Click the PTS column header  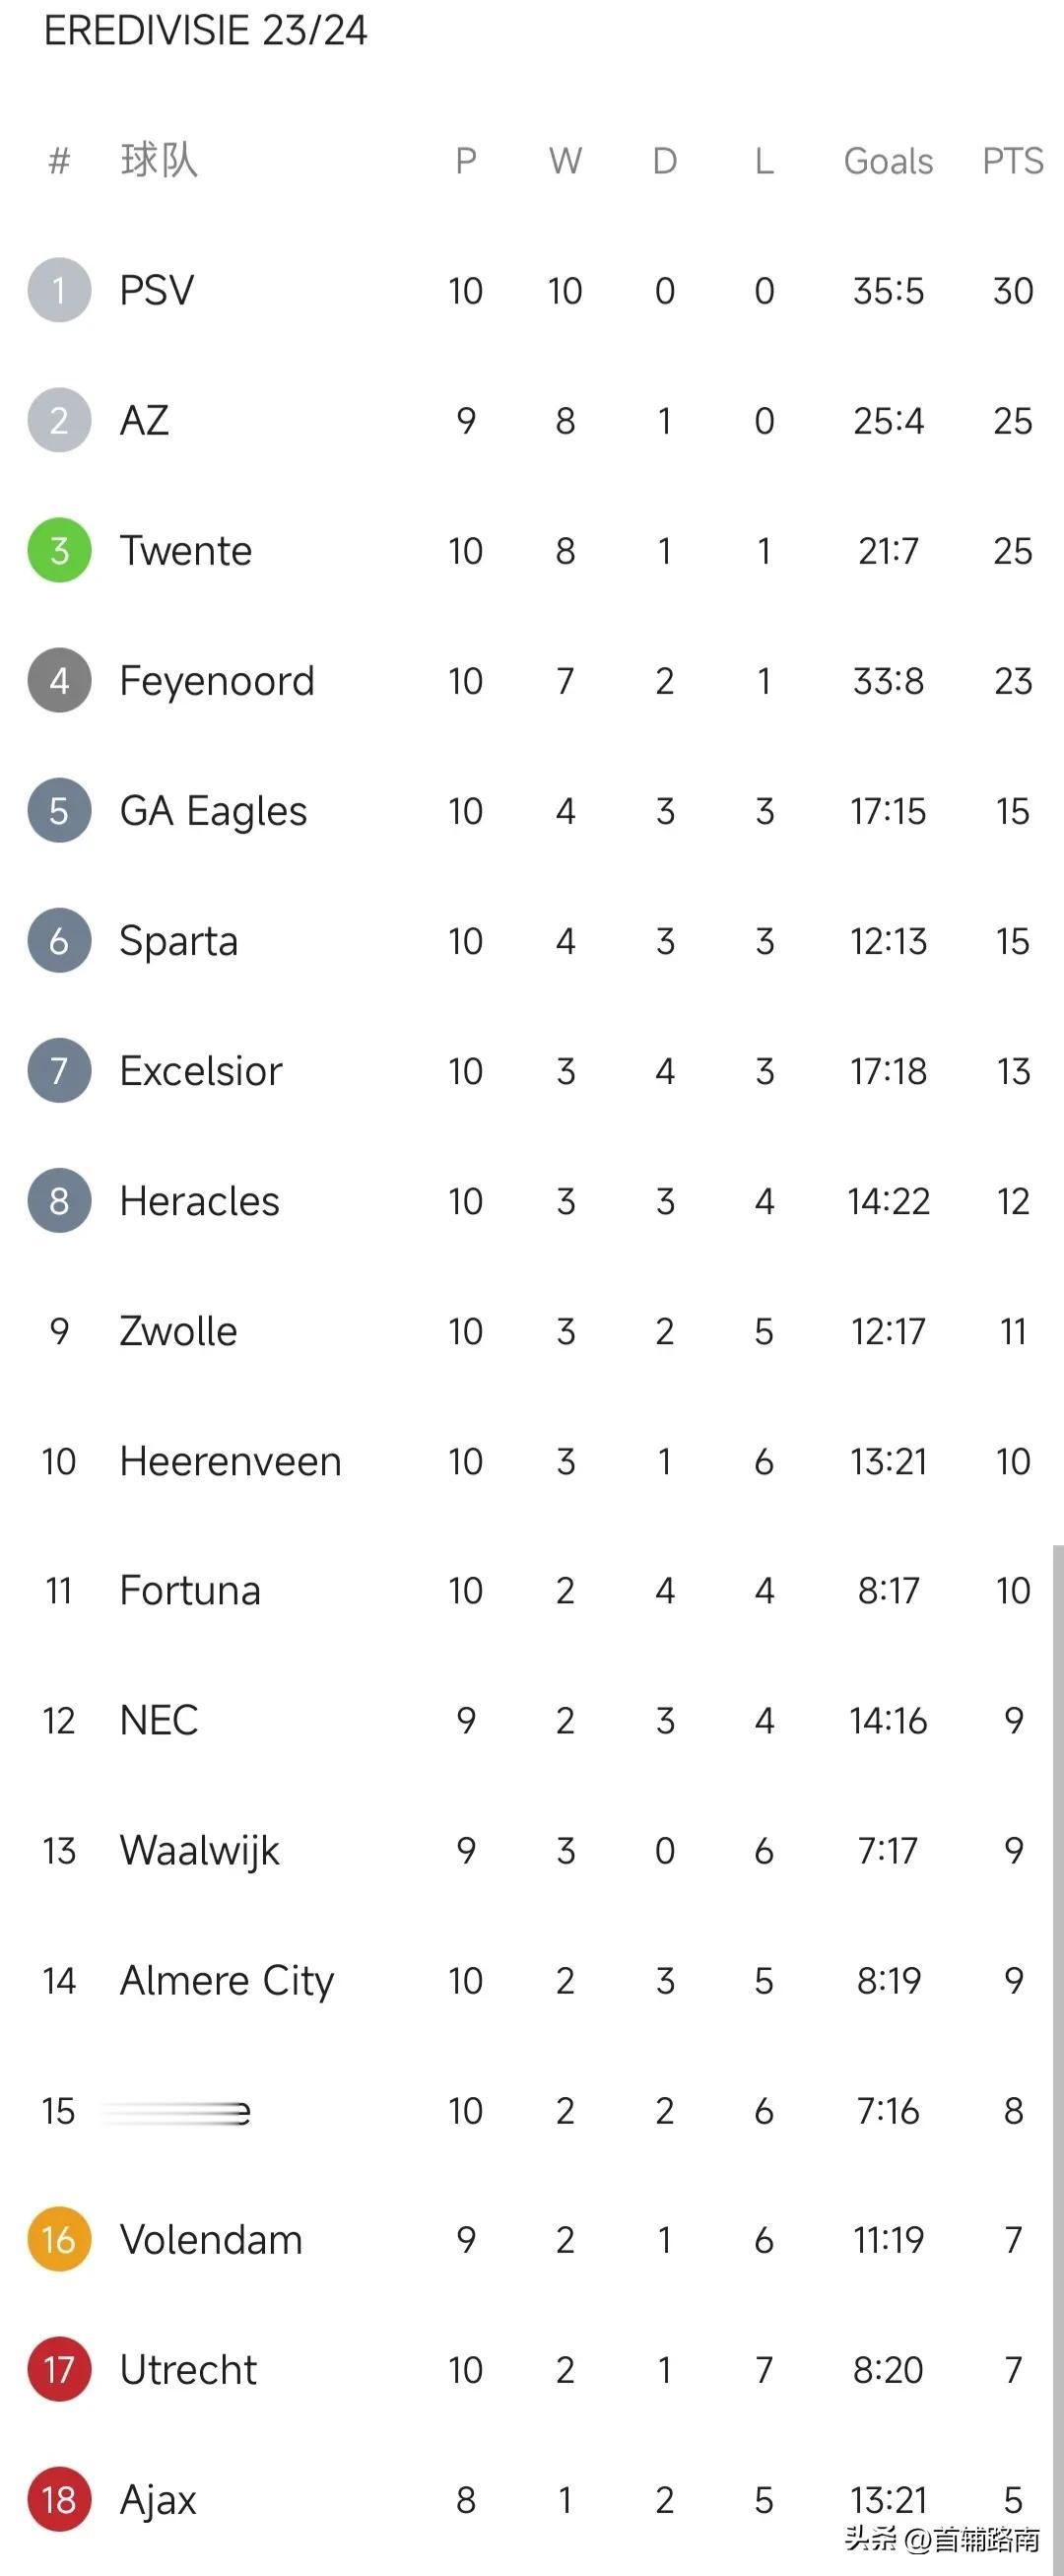pos(1012,161)
